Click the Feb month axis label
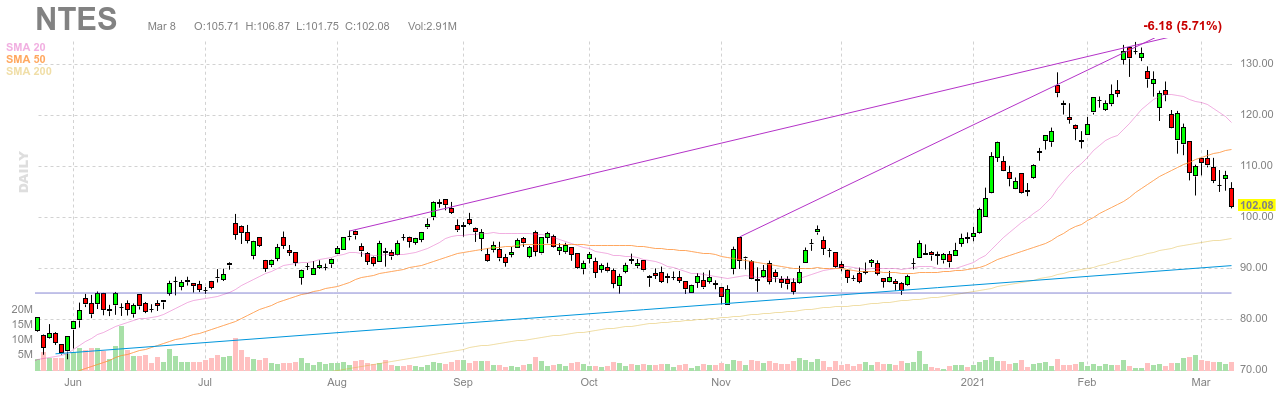1280x400 pixels. click(x=1087, y=382)
